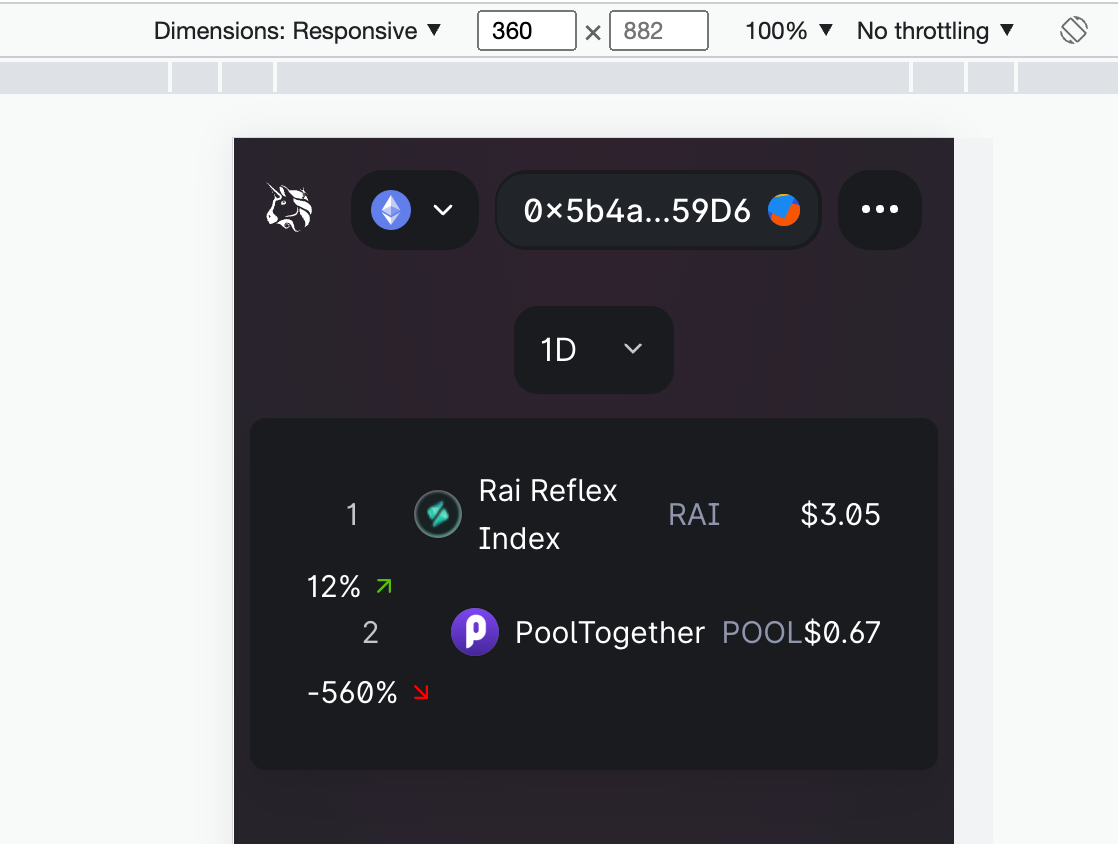Click the RAI ticker symbol
This screenshot has width=1118, height=844.
(x=694, y=515)
